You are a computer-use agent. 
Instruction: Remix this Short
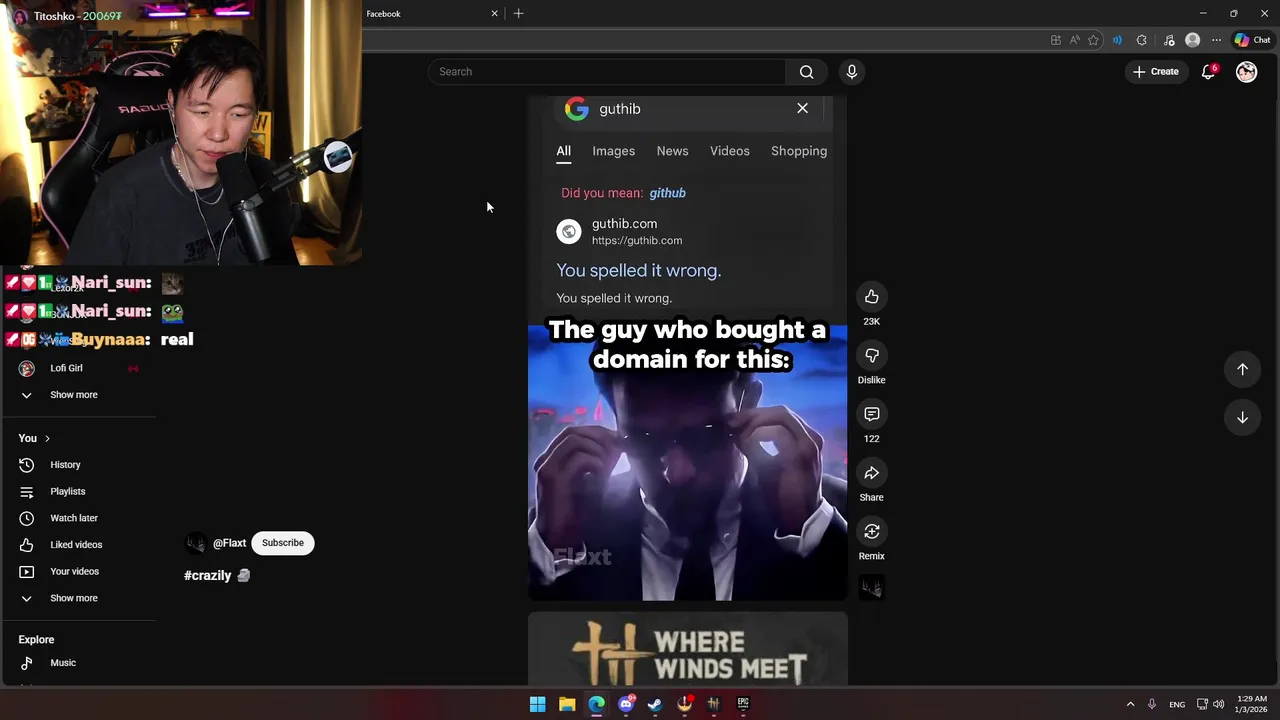click(x=872, y=531)
